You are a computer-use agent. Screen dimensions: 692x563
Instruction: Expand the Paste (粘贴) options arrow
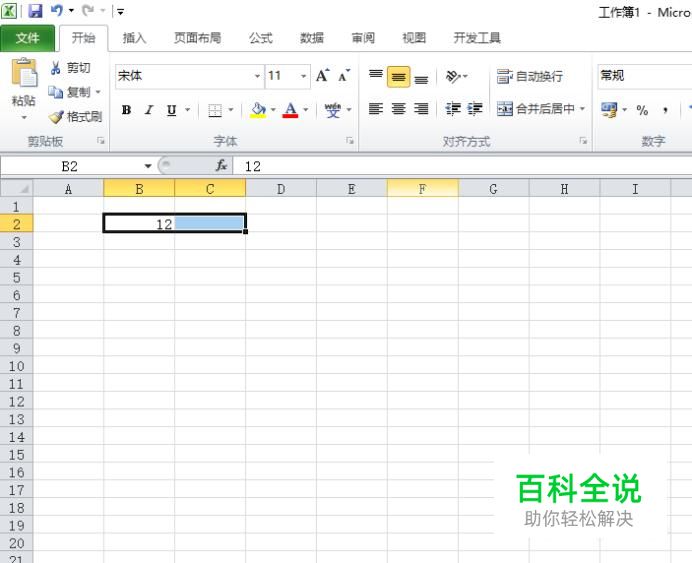tap(24, 117)
